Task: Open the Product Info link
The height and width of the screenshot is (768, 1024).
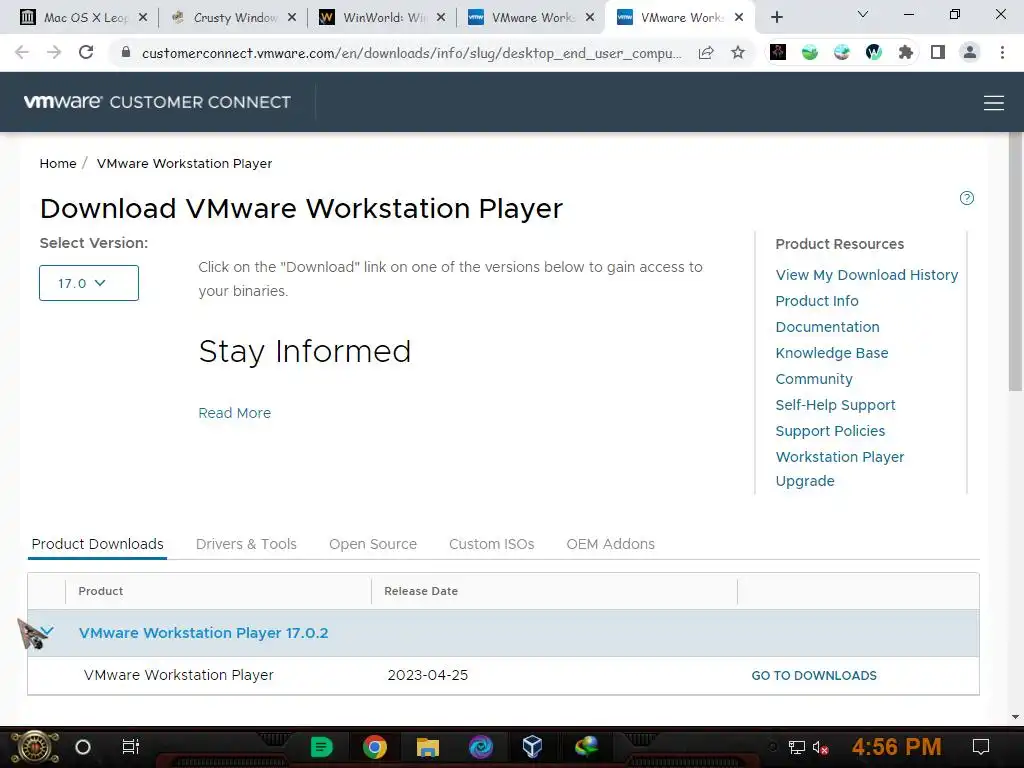Action: (817, 301)
